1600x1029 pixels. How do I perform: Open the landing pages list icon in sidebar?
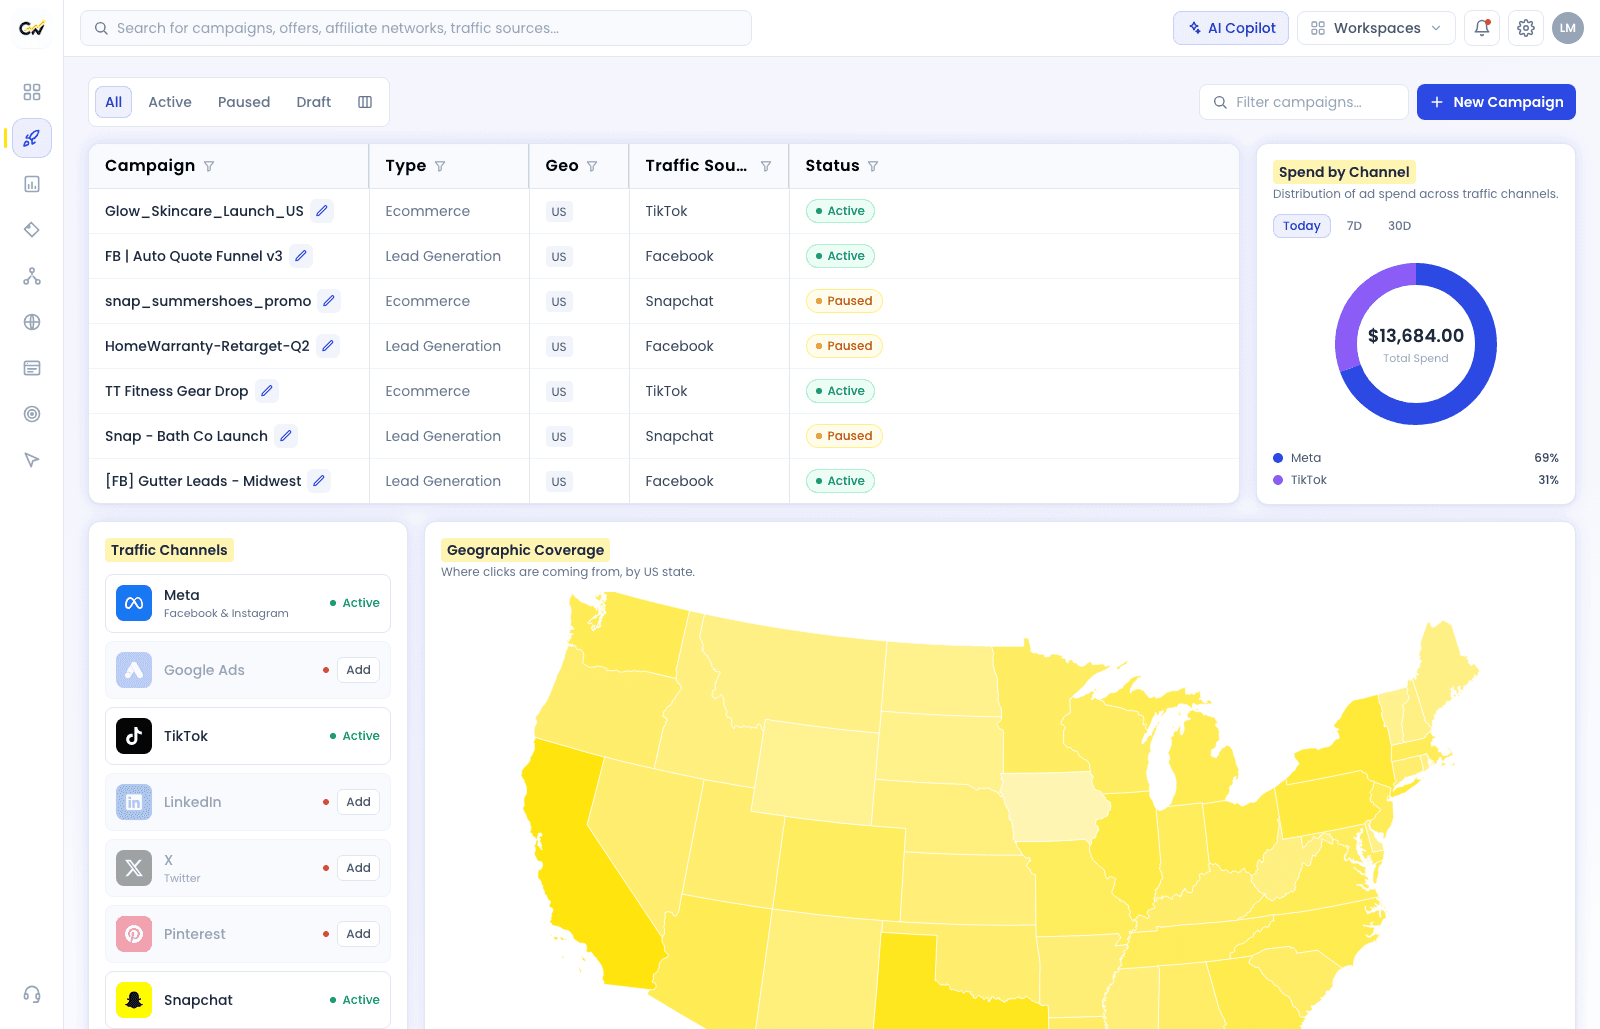click(x=32, y=368)
